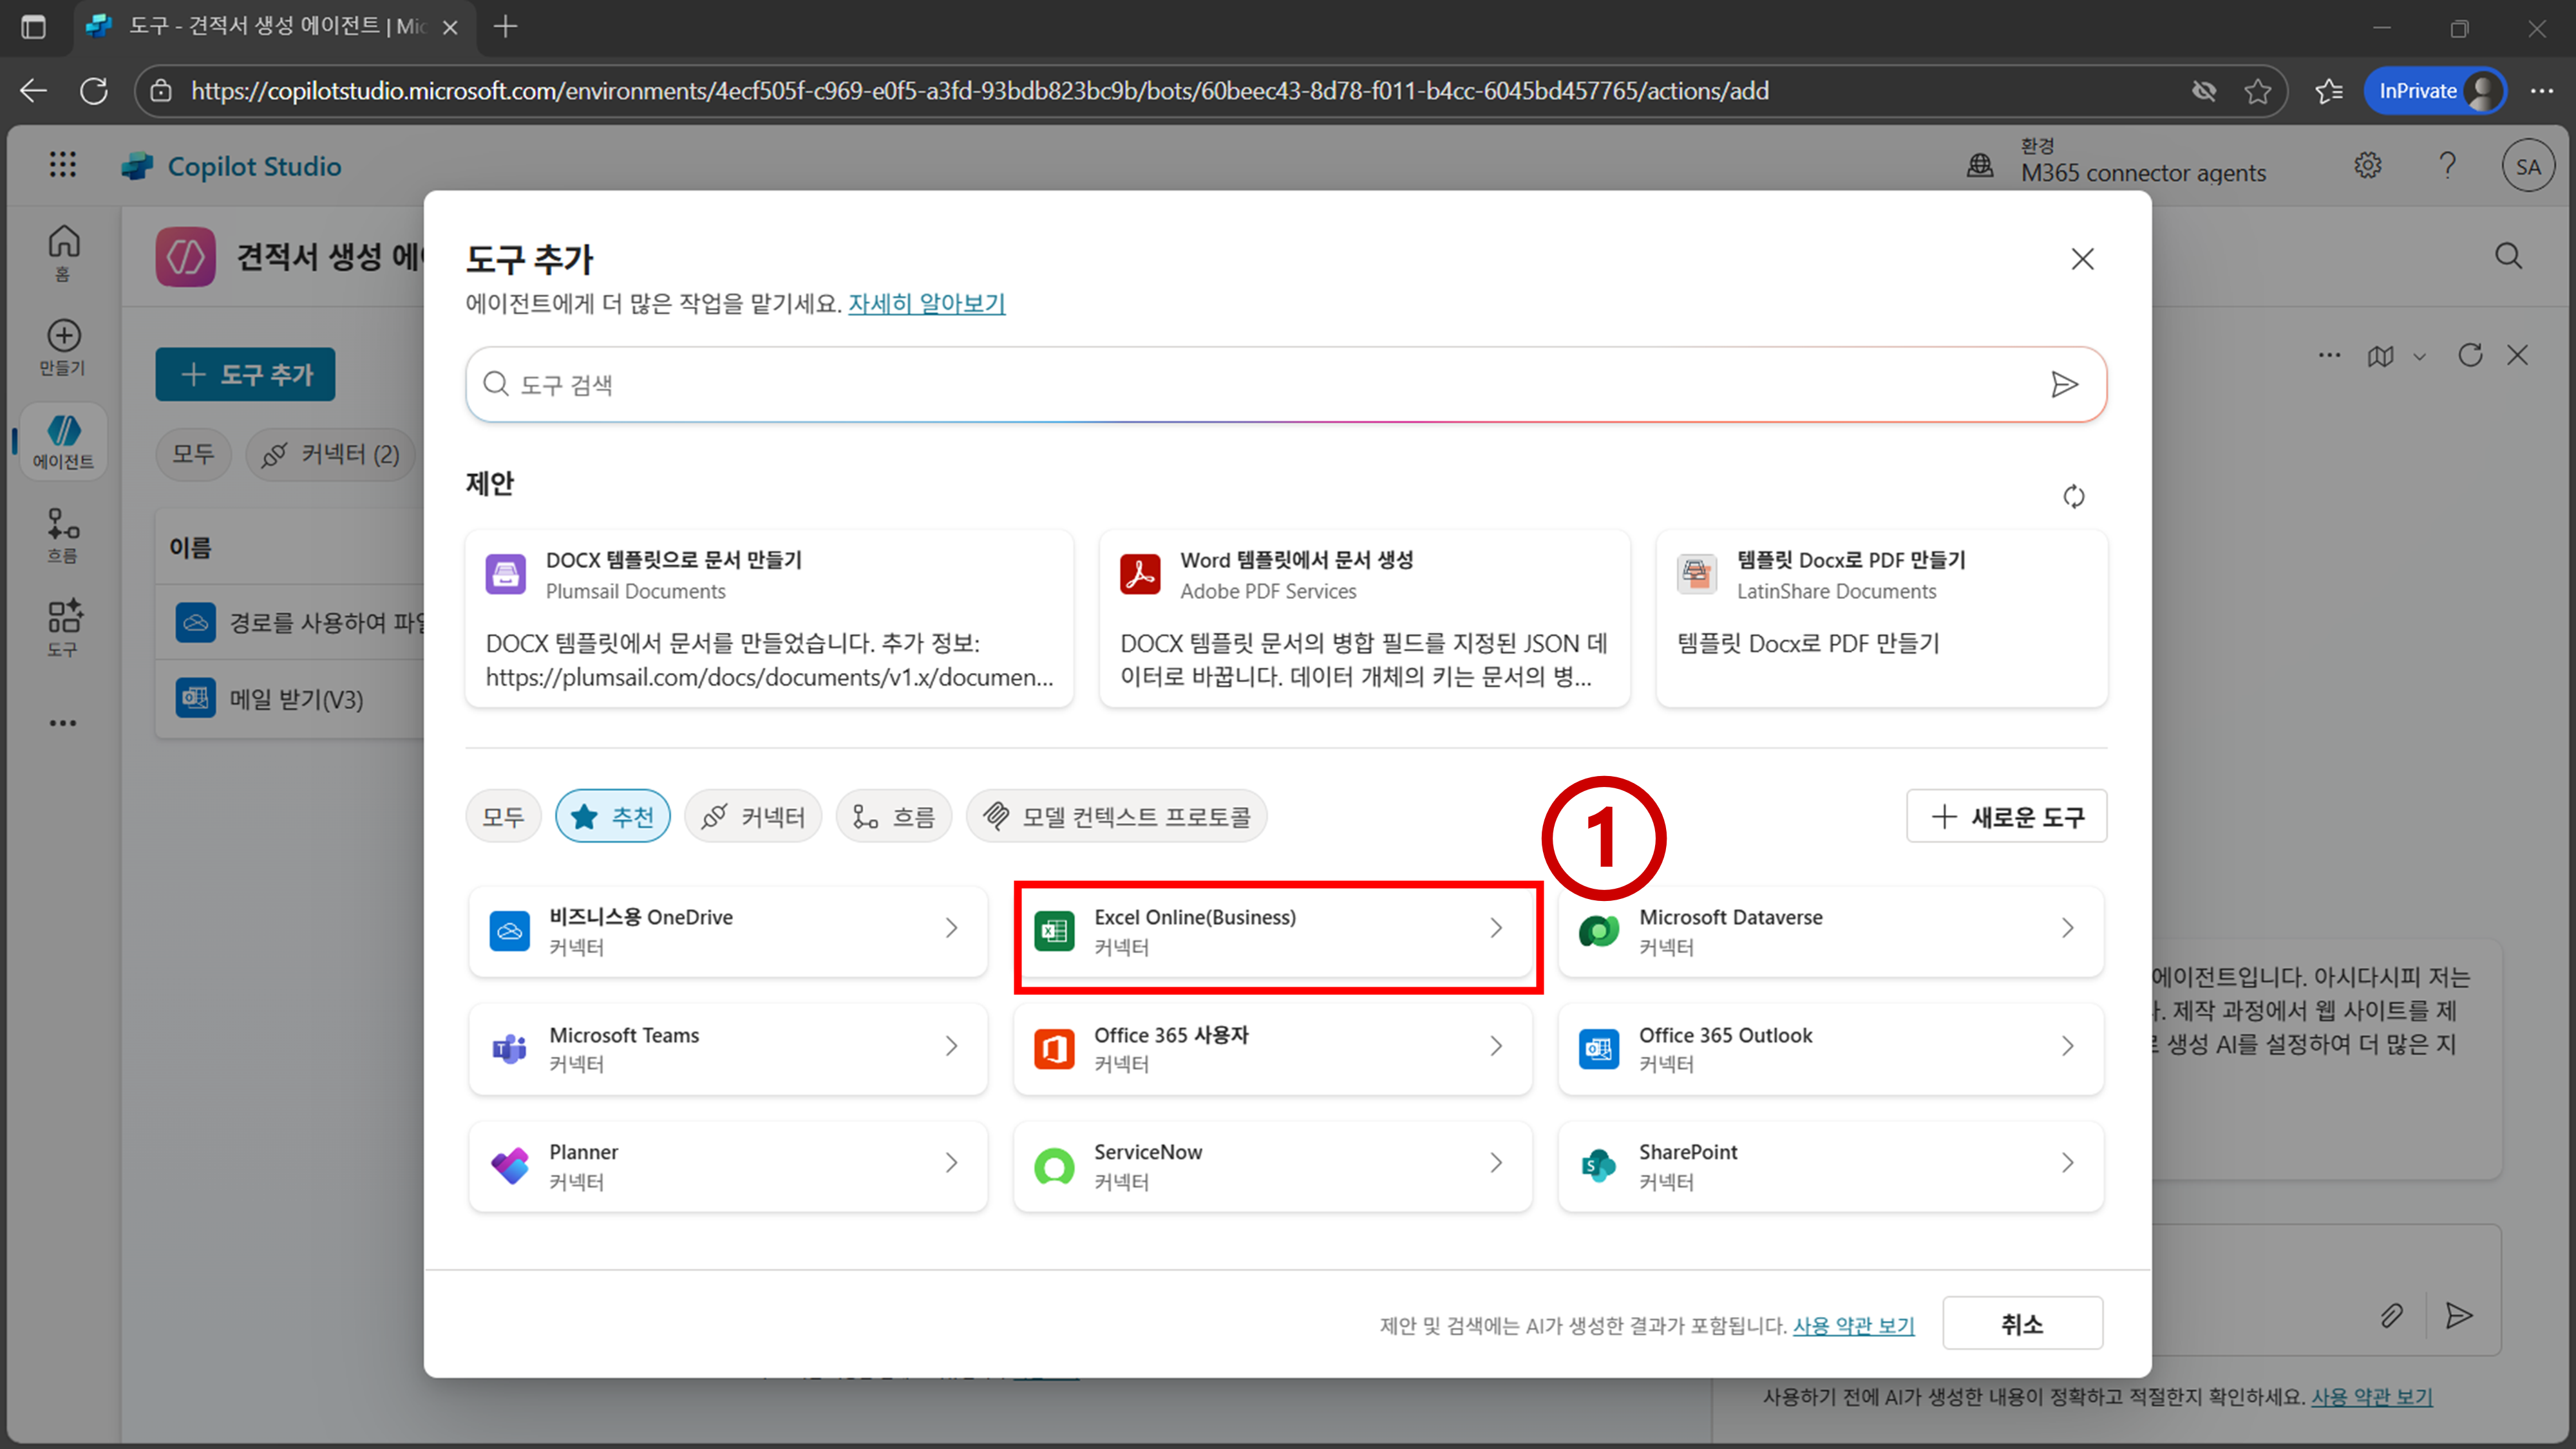Screen dimensions: 2576x1449
Task: Select the 커넥터 filter chip in the dialog
Action: (753, 817)
